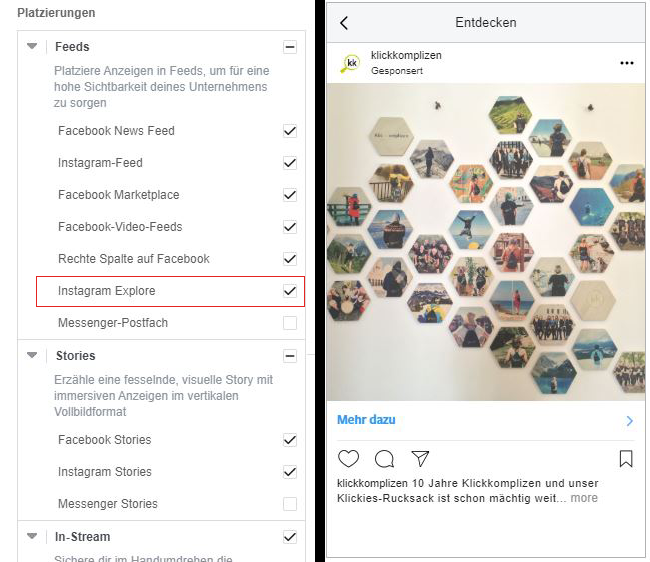This screenshot has height=562, width=650.
Task: Open comments with speech bubble icon
Action: coord(384,459)
